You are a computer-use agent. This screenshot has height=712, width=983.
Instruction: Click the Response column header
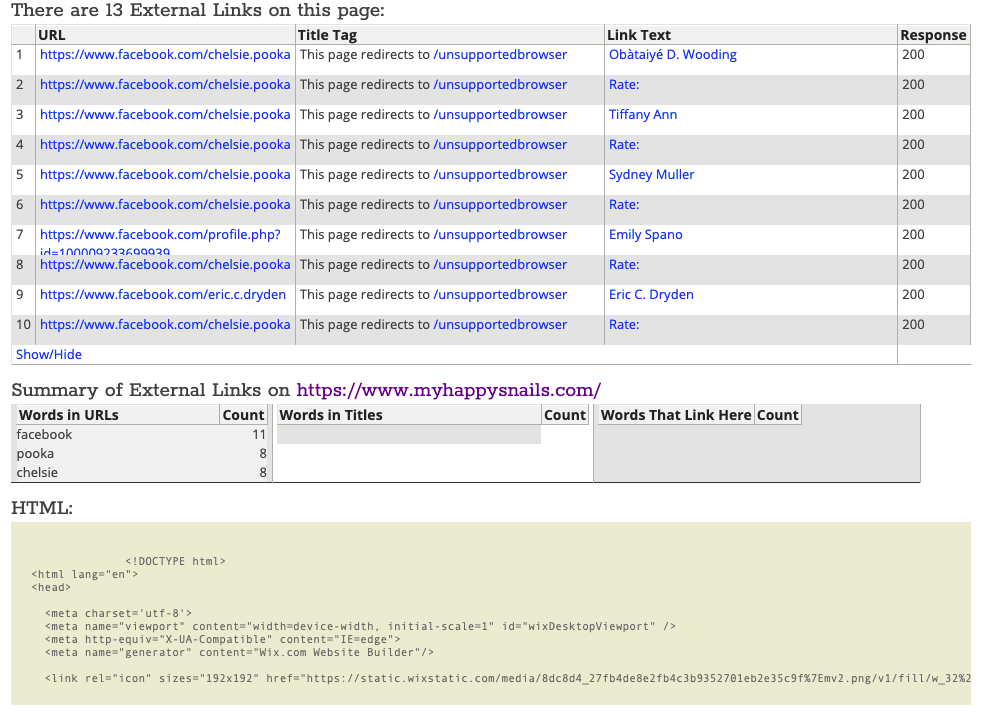tap(933, 35)
